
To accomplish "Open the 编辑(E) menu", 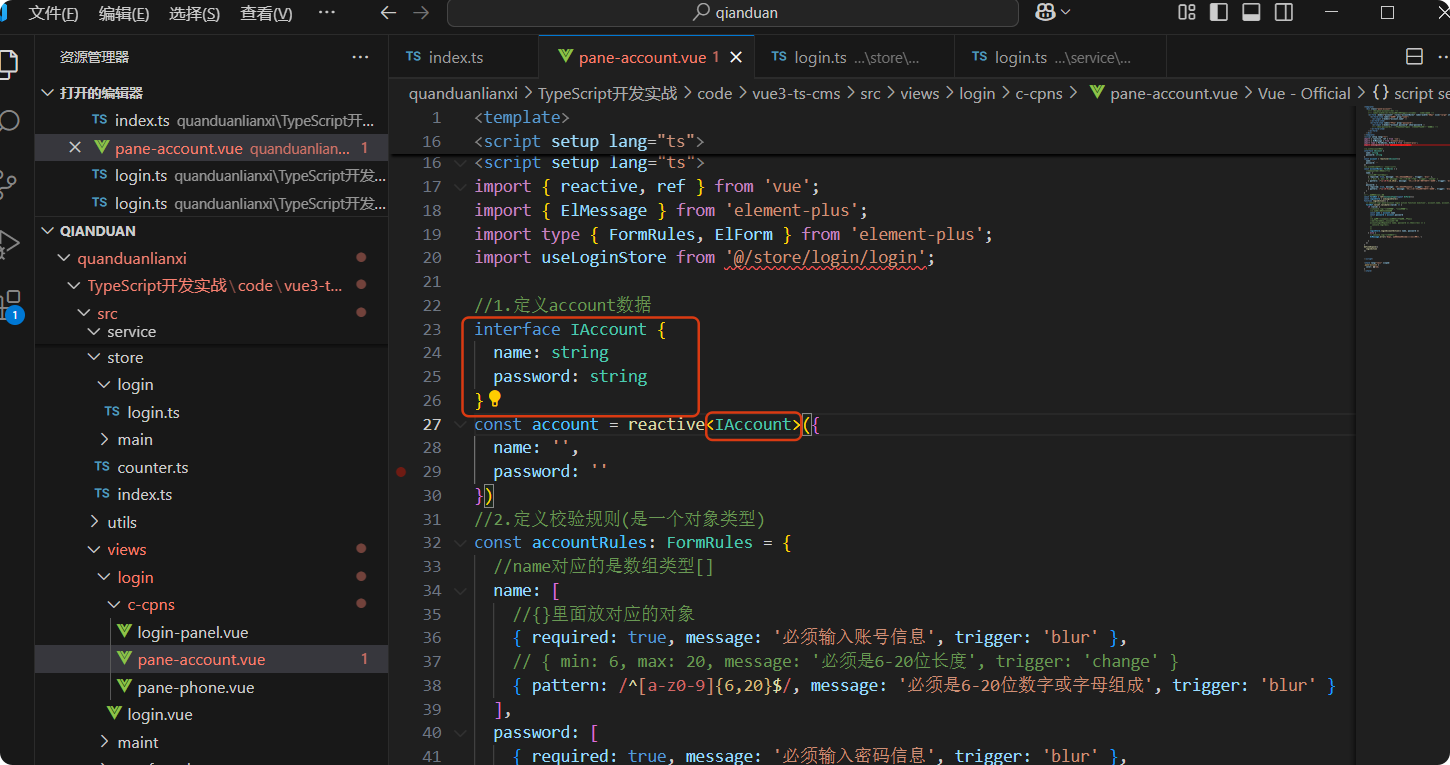I will (x=123, y=13).
